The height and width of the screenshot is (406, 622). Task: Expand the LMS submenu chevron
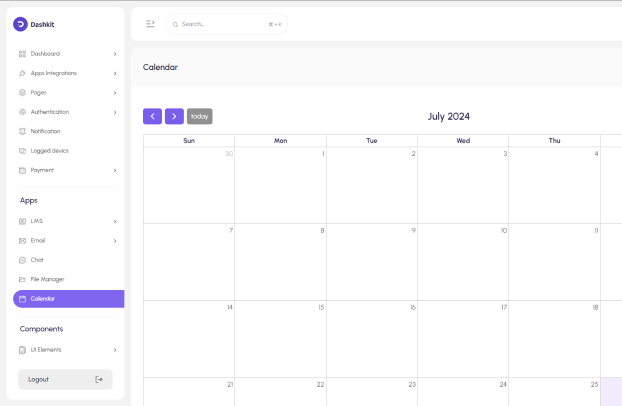pyautogui.click(x=115, y=221)
